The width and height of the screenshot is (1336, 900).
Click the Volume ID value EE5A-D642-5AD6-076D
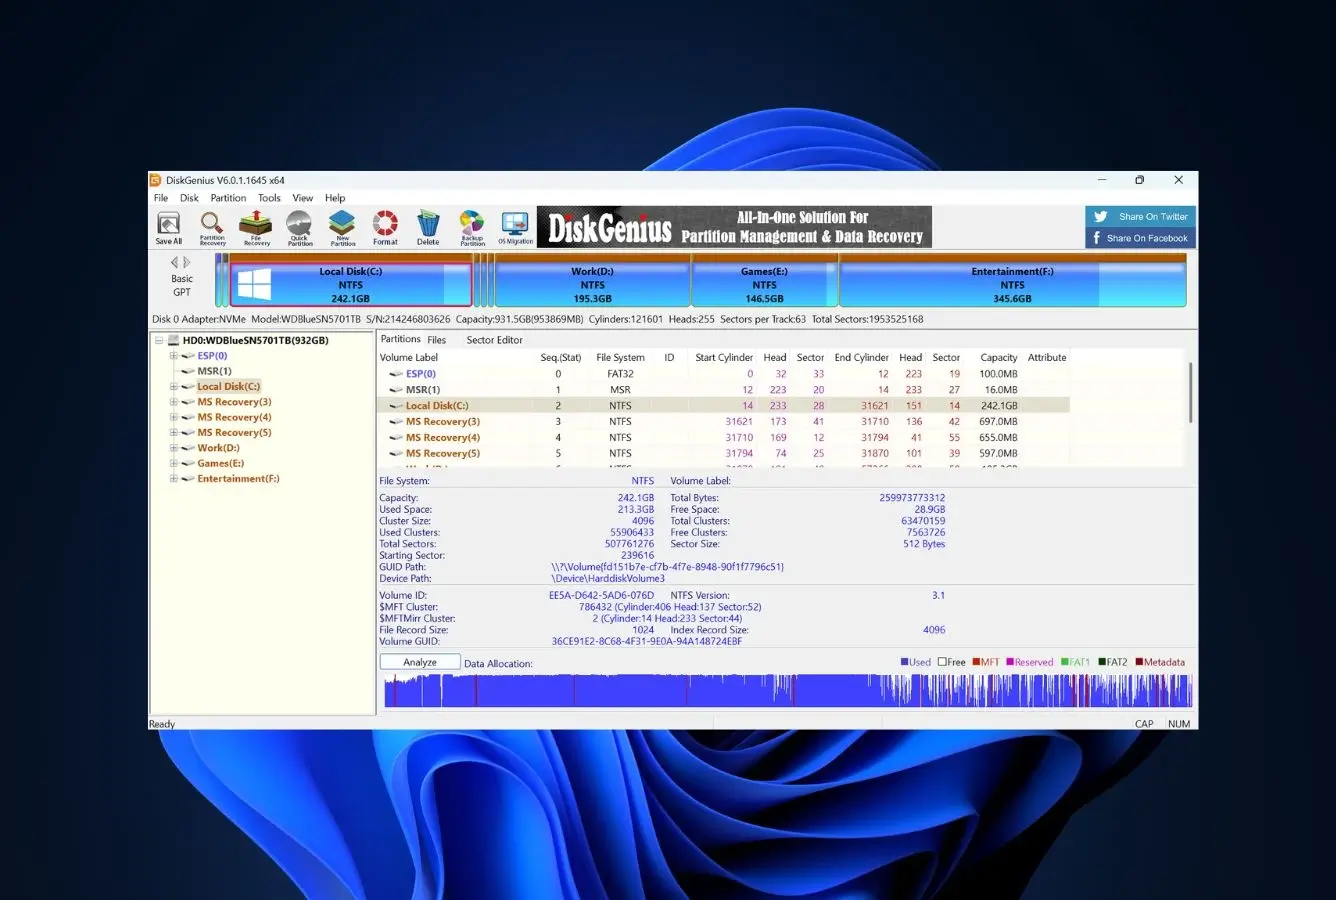pyautogui.click(x=601, y=595)
